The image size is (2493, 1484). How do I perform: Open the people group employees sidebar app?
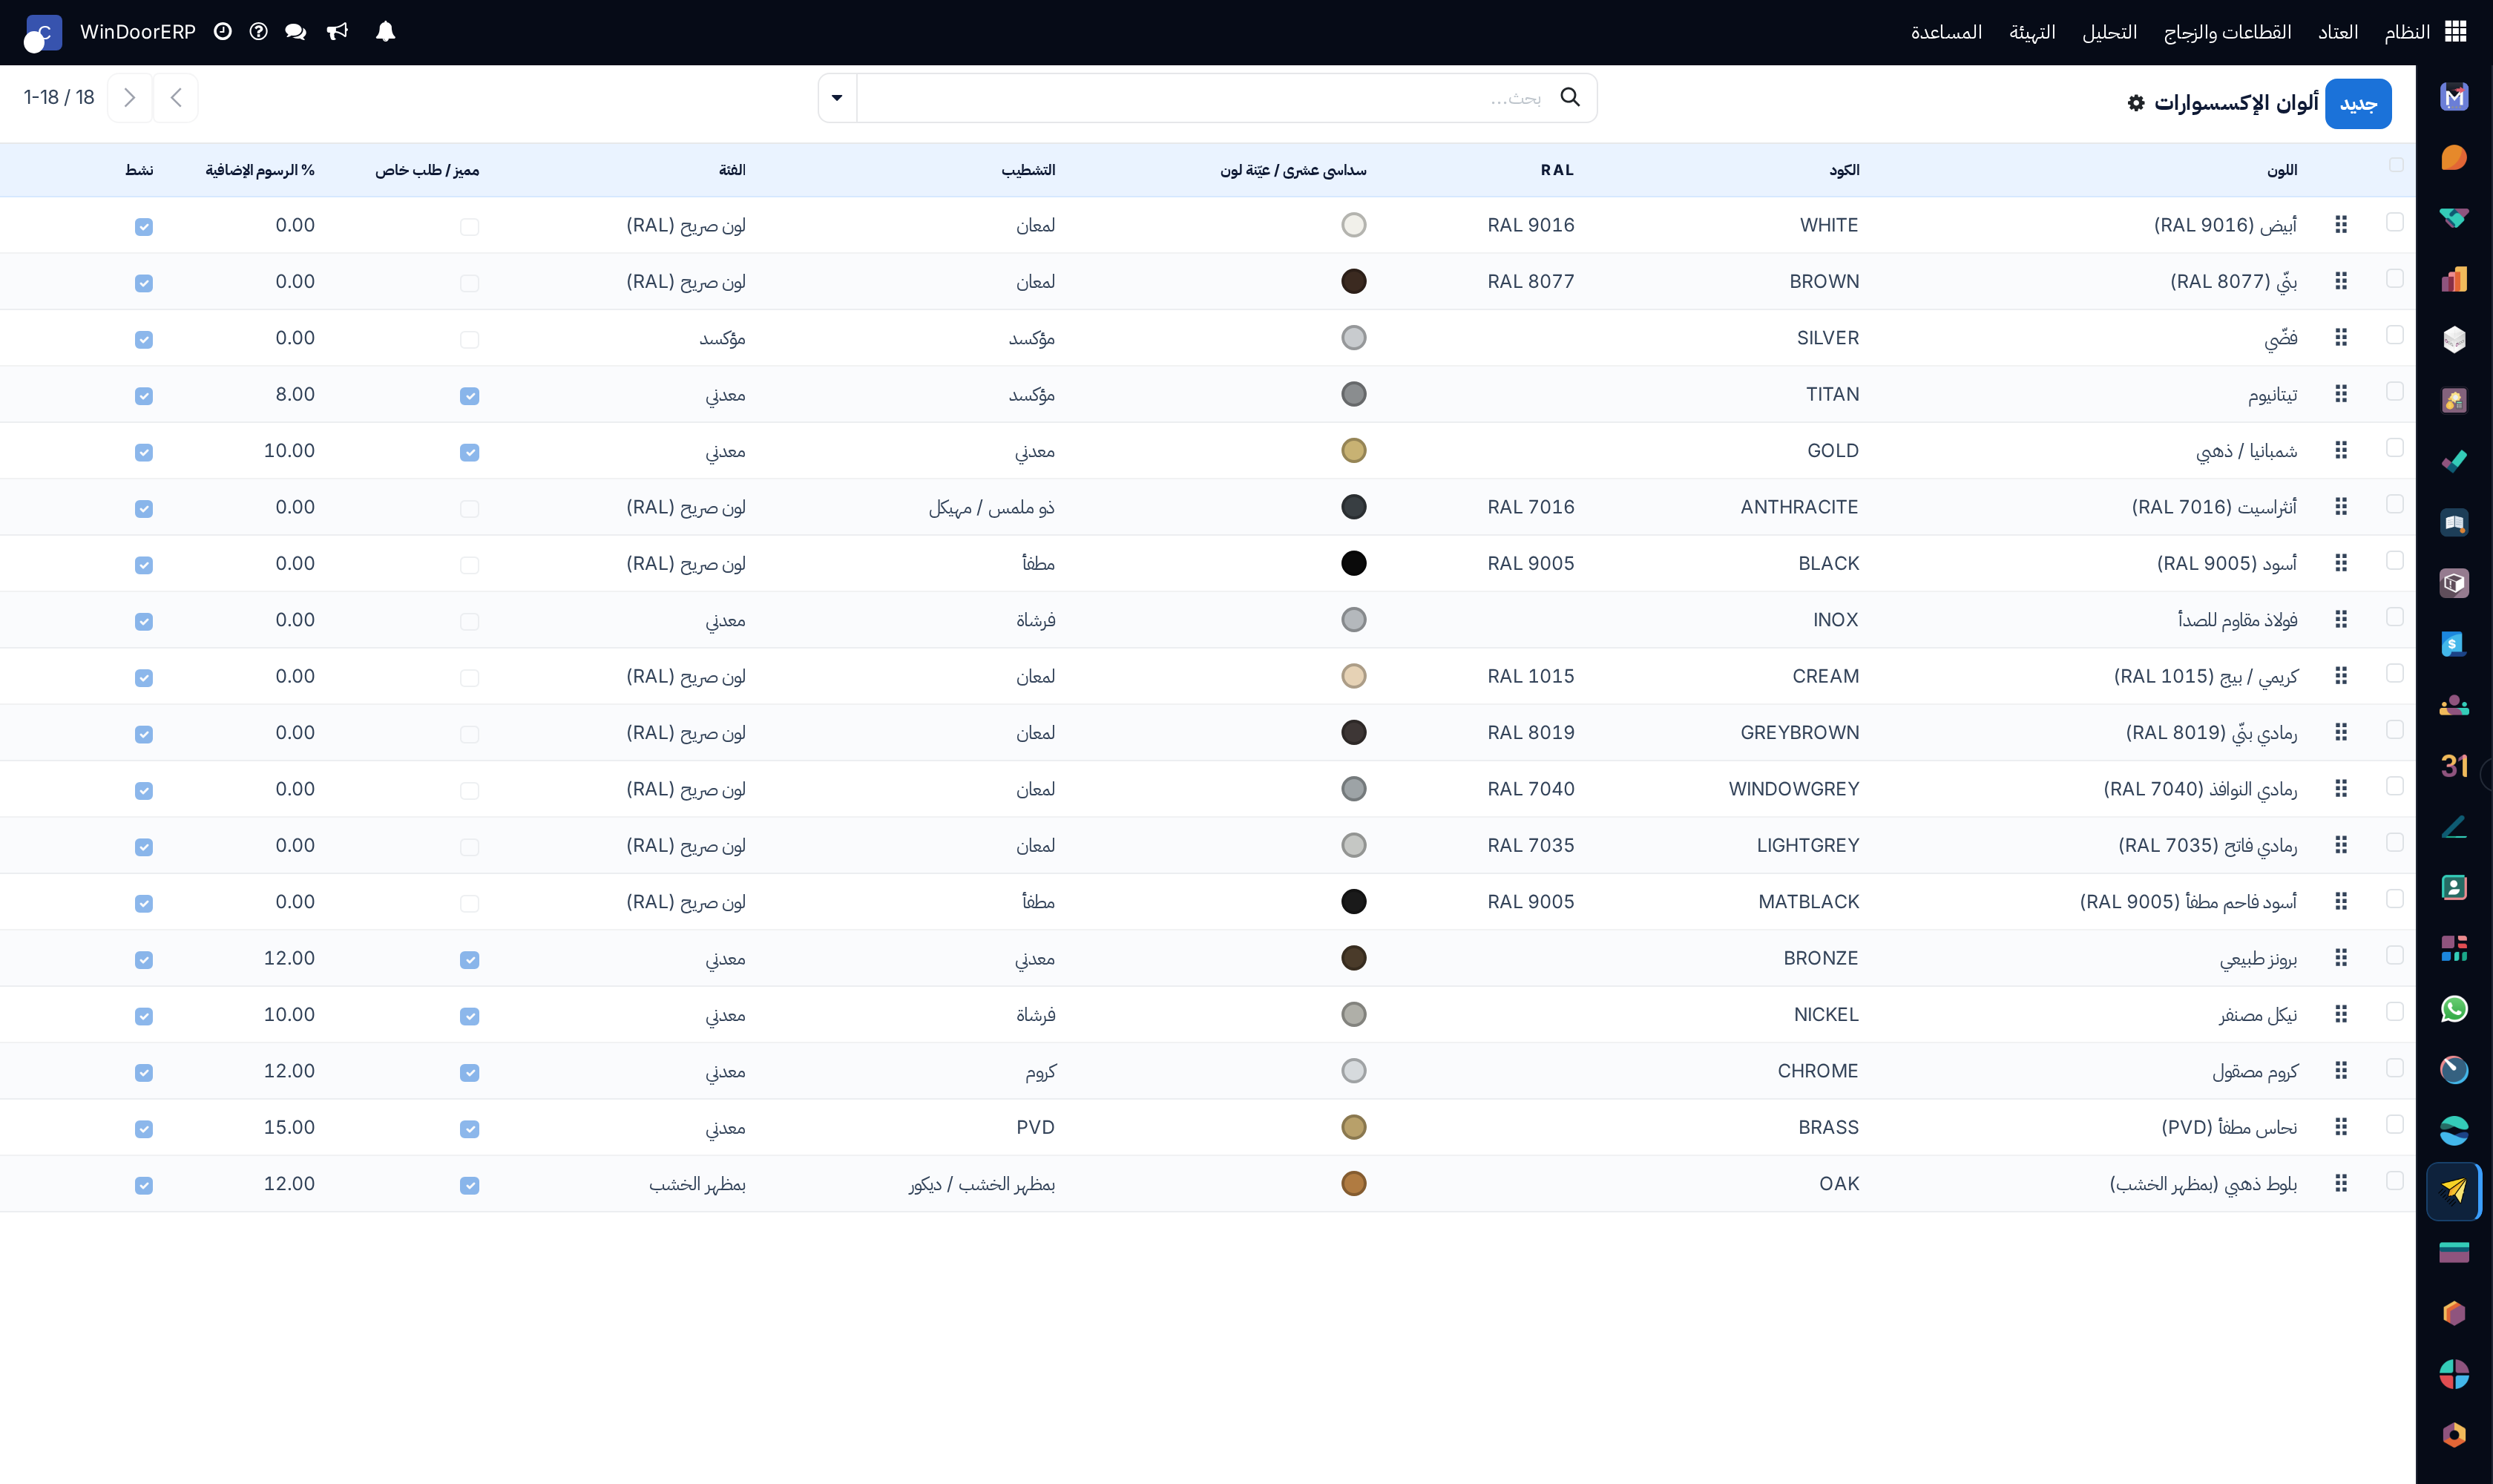pos(2454,705)
